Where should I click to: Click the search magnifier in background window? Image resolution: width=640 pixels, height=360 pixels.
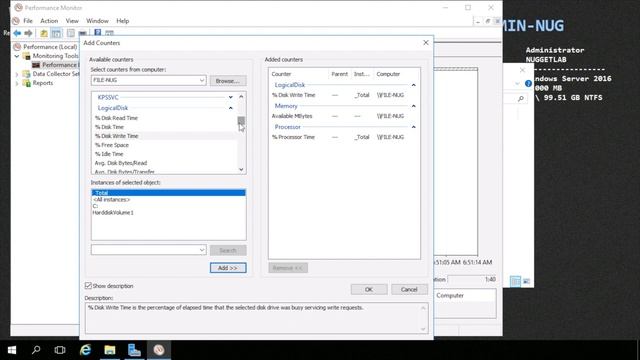tap(521, 99)
